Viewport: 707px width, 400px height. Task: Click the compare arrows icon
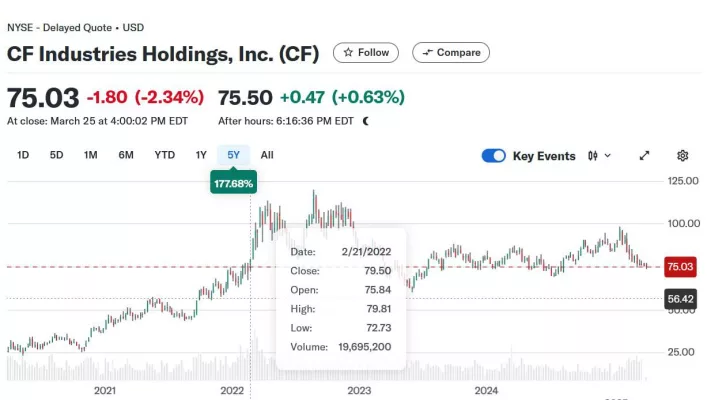coord(427,52)
